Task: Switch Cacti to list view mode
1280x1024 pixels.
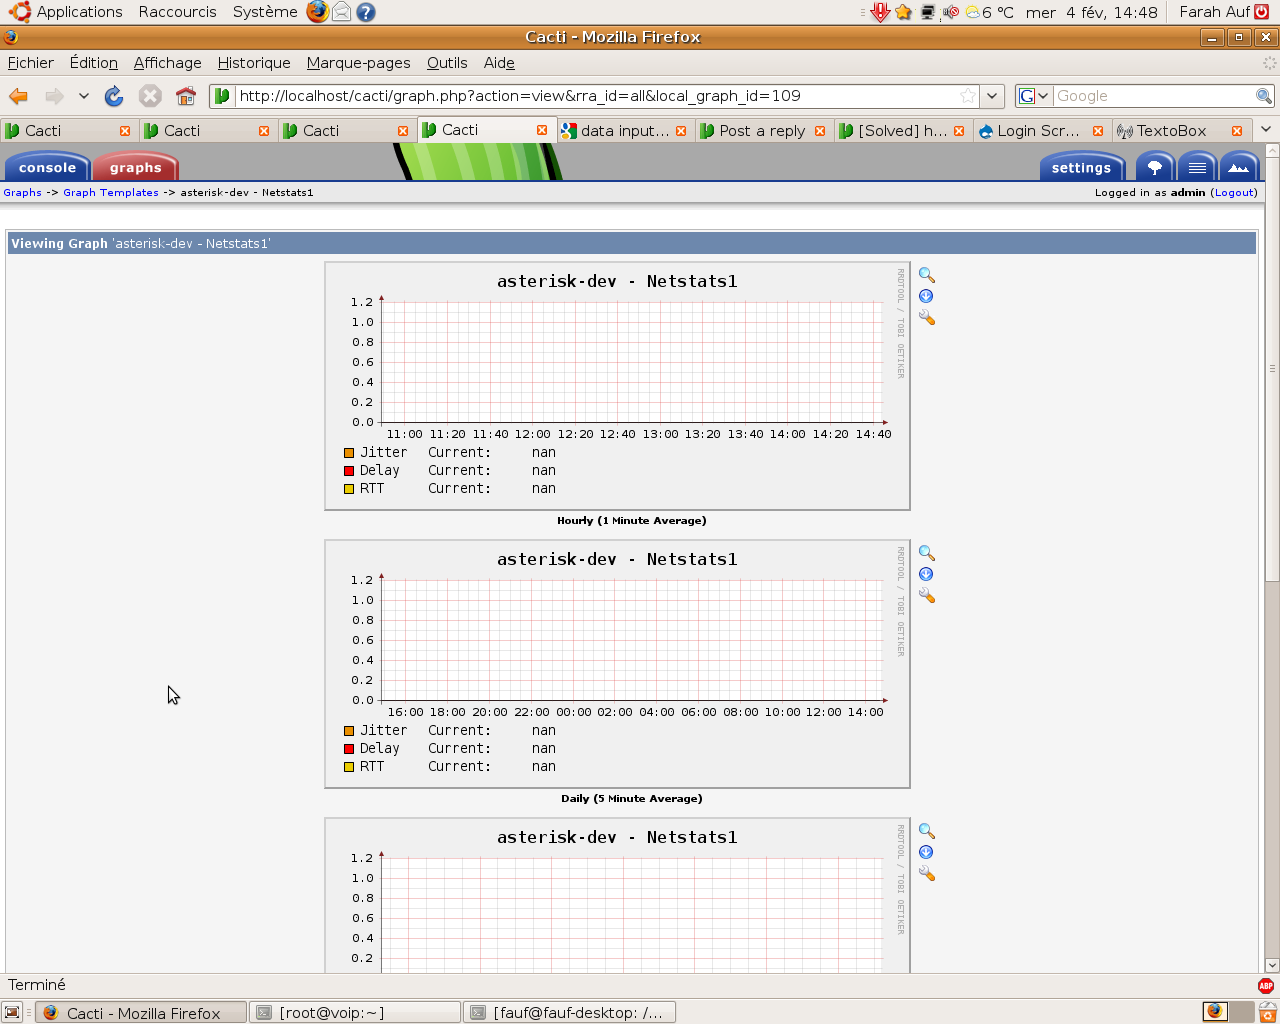Action: click(1197, 167)
